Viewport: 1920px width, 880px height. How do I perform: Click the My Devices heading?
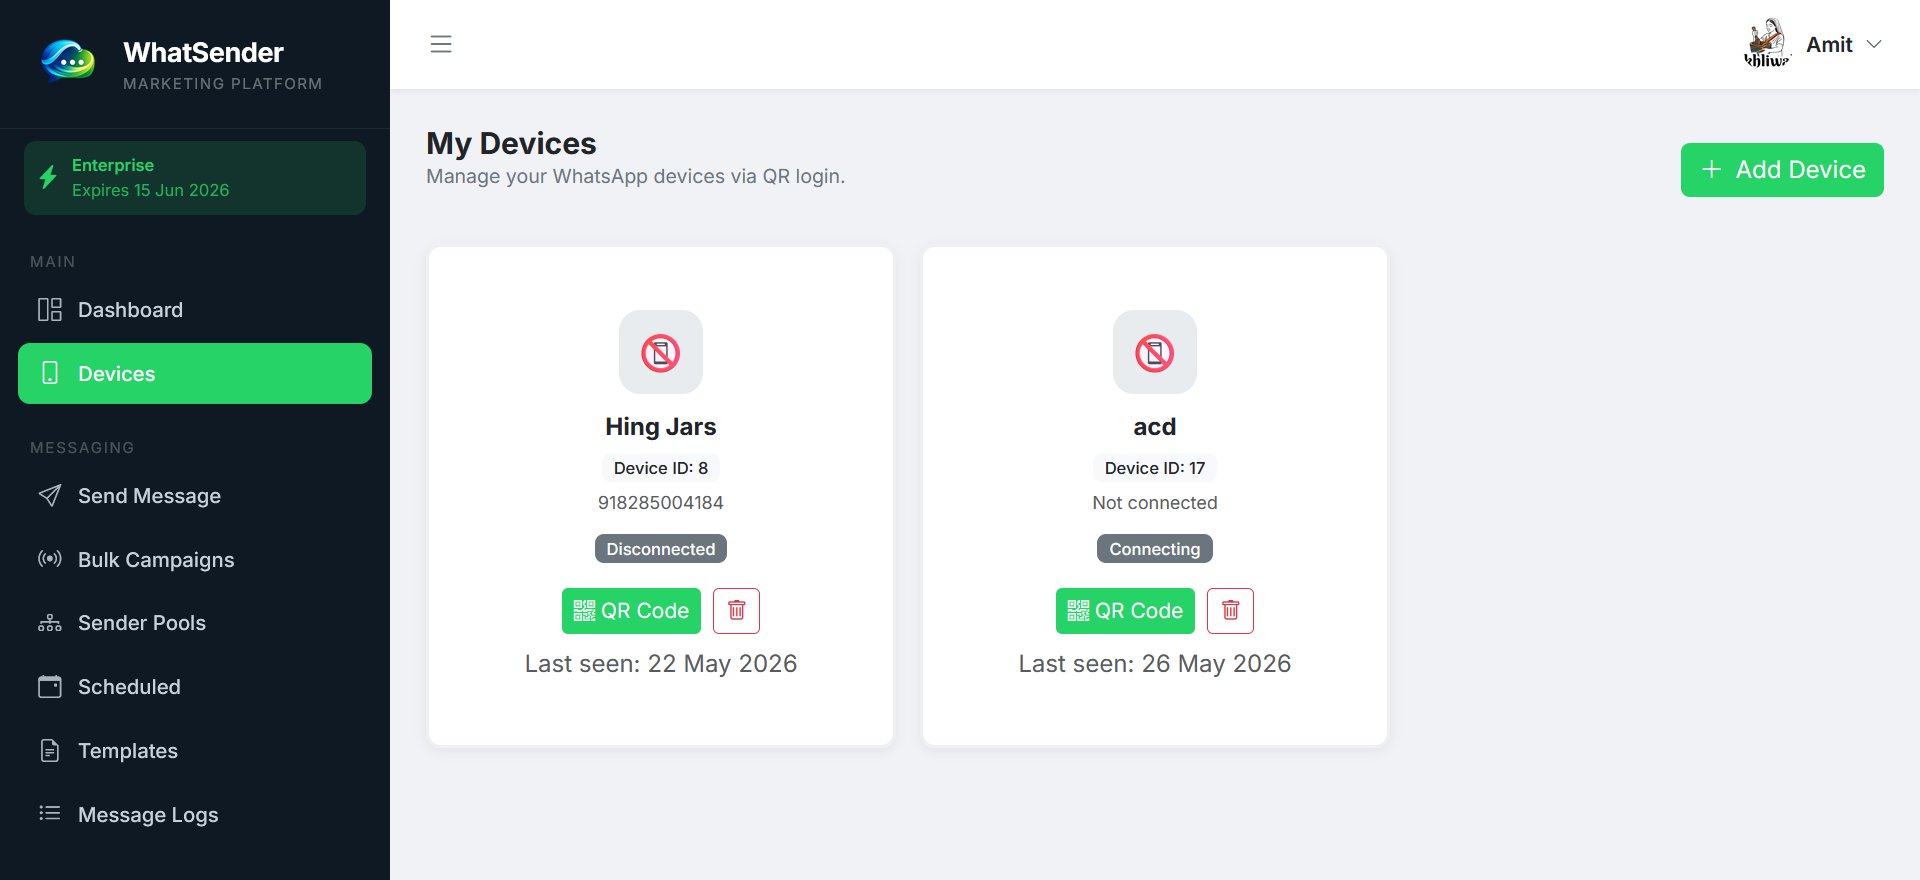coord(511,144)
